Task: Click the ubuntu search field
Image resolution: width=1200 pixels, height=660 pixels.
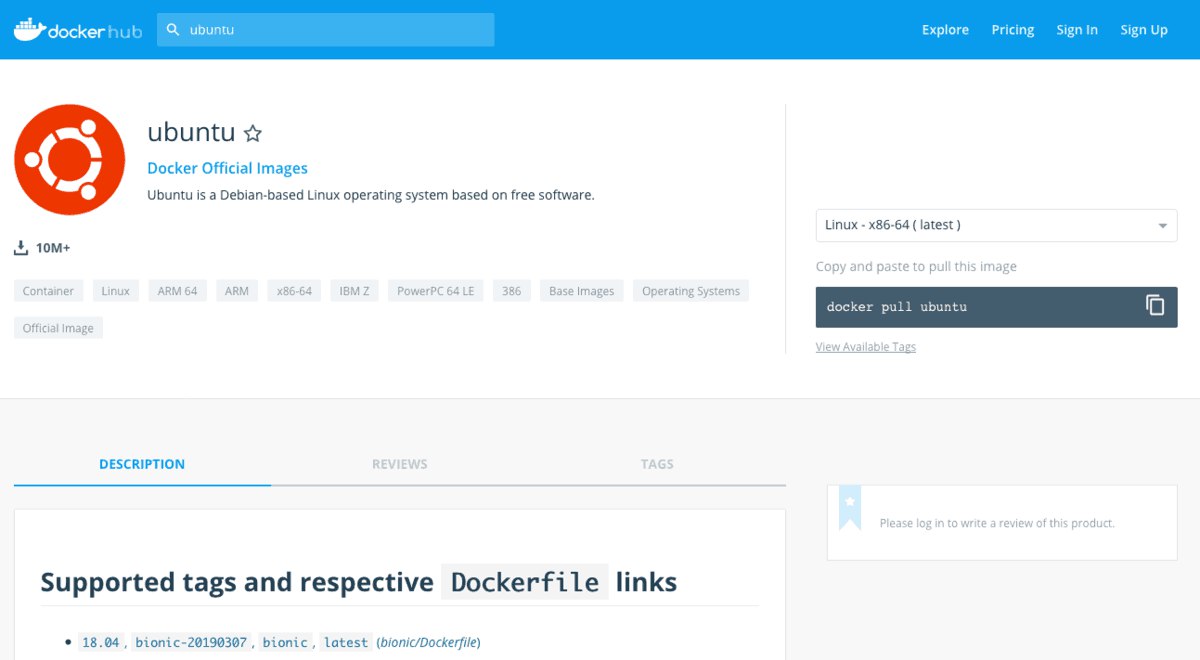Action: 326,30
